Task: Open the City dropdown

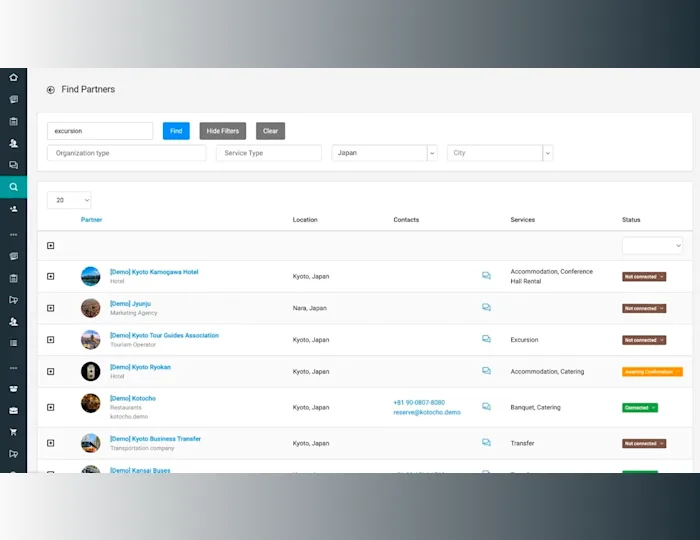Action: (x=500, y=153)
